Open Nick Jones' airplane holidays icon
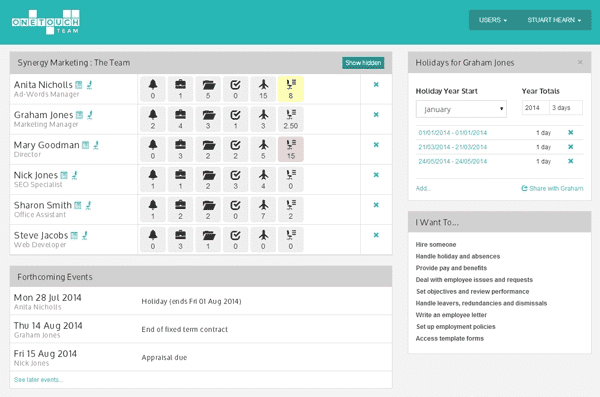Viewport: 600px width, 397px height. tap(263, 180)
